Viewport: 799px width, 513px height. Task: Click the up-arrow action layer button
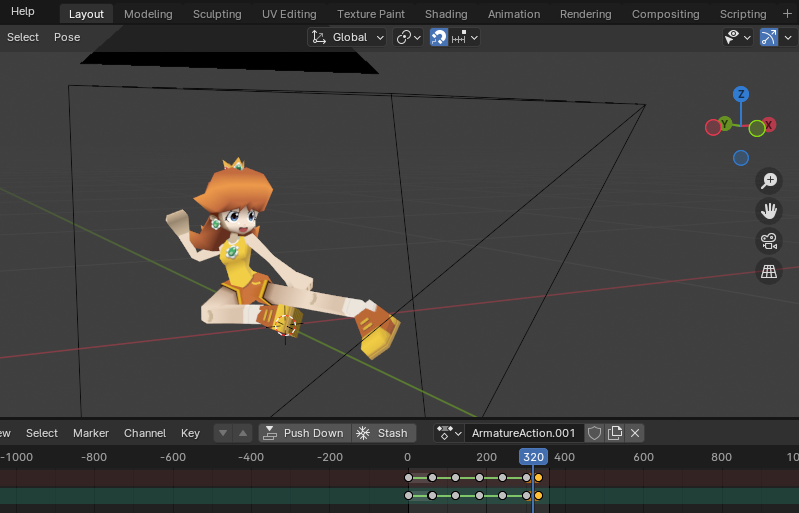pyautogui.click(x=243, y=433)
